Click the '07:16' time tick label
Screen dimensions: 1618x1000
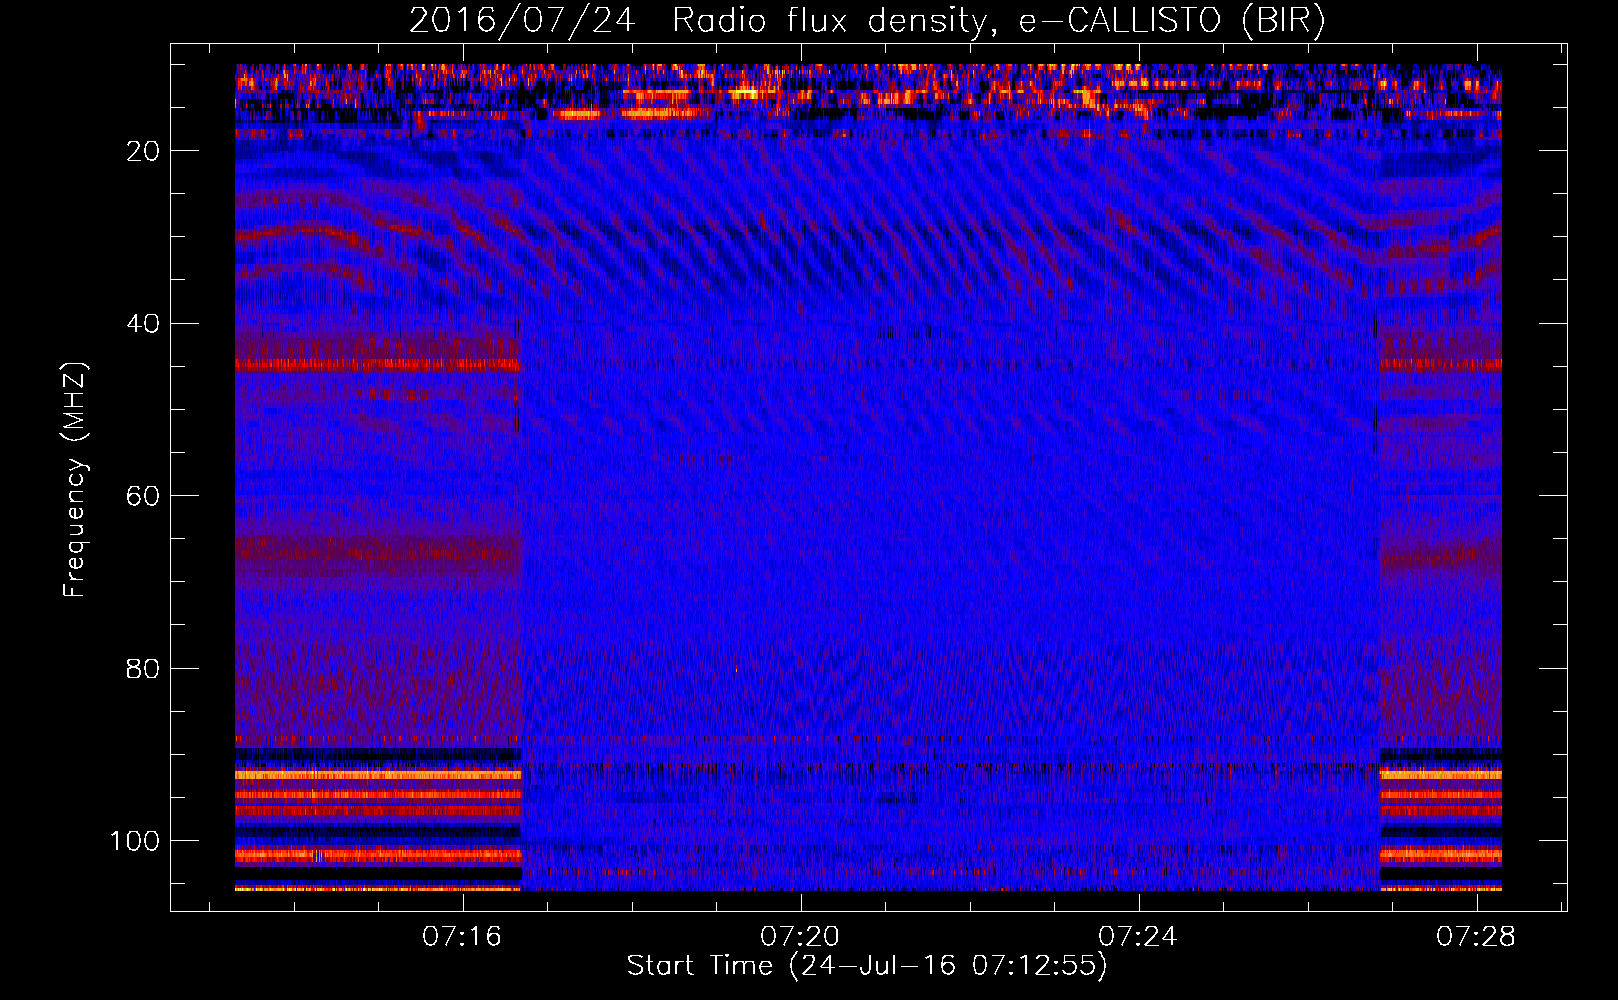click(461, 937)
